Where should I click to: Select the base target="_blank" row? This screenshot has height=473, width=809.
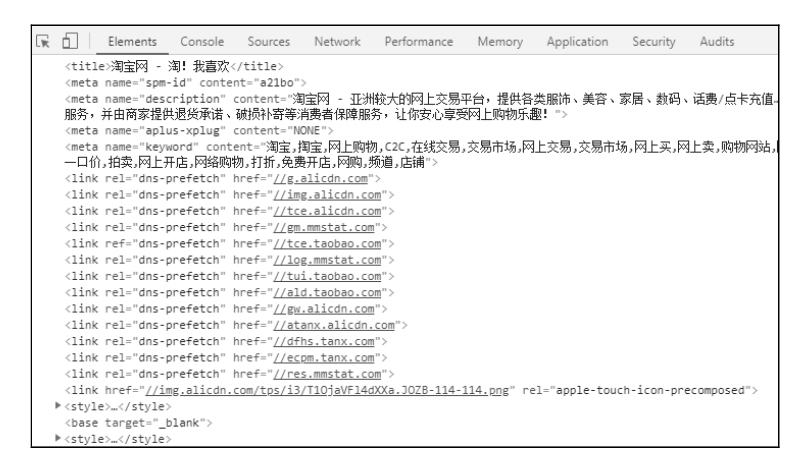click(138, 423)
